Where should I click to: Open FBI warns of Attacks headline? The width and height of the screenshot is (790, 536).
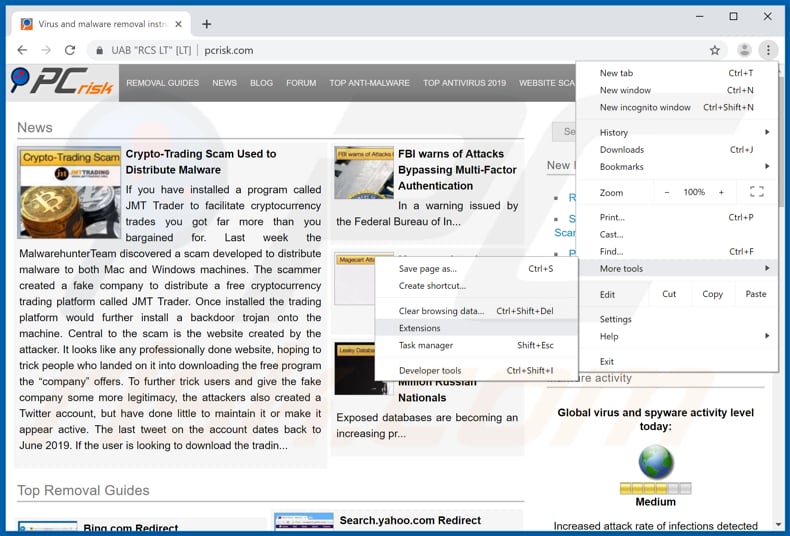[x=457, y=170]
